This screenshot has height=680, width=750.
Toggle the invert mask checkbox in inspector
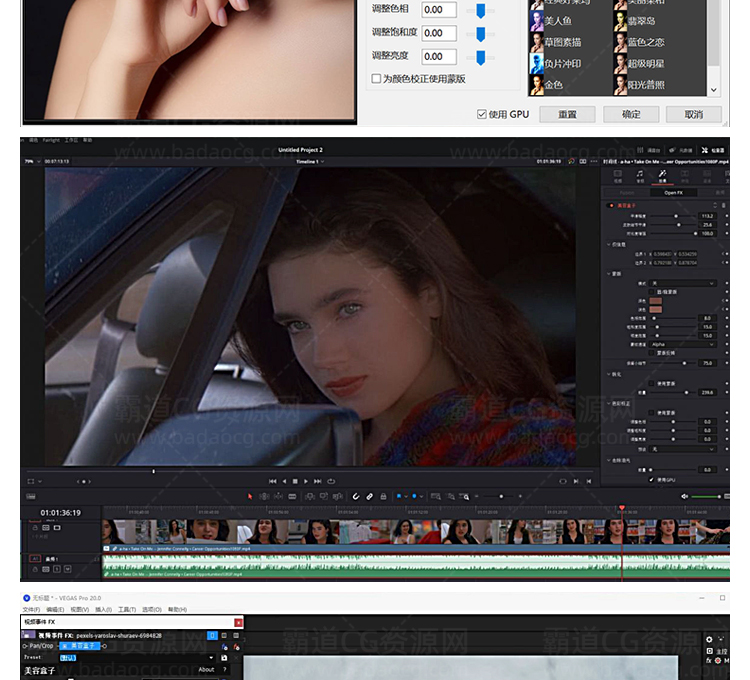click(x=651, y=353)
